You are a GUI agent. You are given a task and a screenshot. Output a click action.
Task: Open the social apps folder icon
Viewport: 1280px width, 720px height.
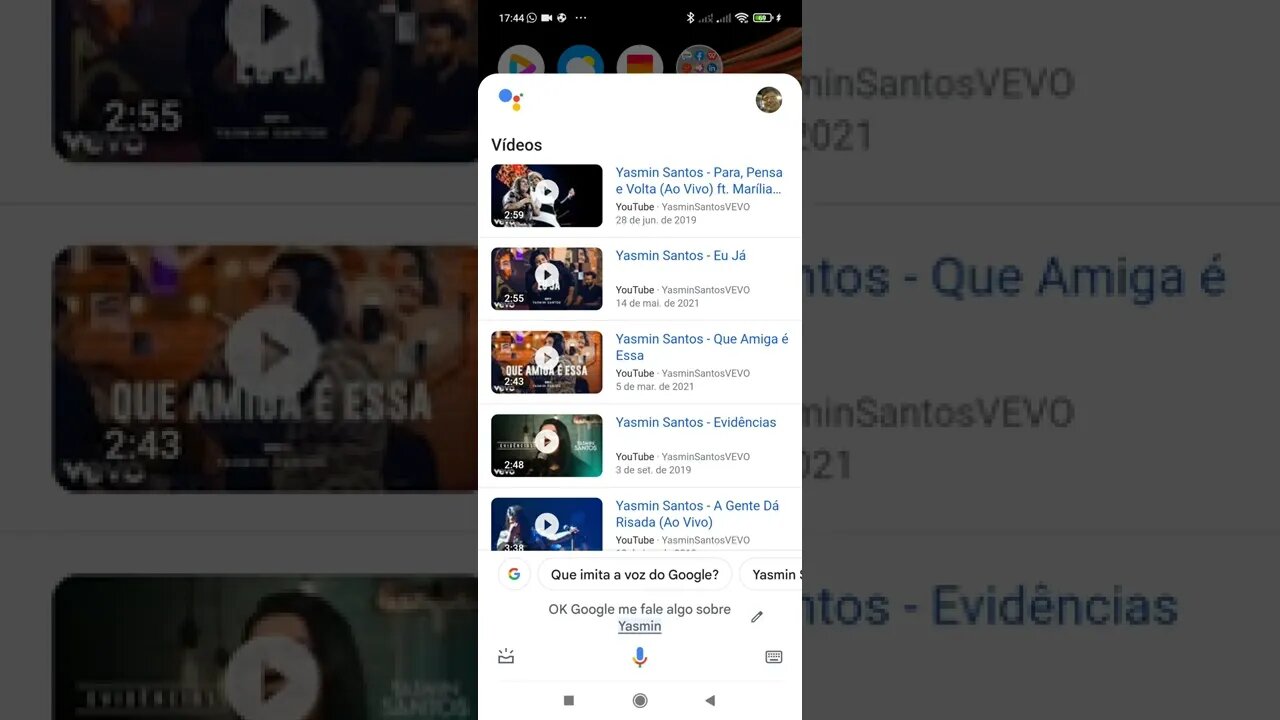coord(700,62)
